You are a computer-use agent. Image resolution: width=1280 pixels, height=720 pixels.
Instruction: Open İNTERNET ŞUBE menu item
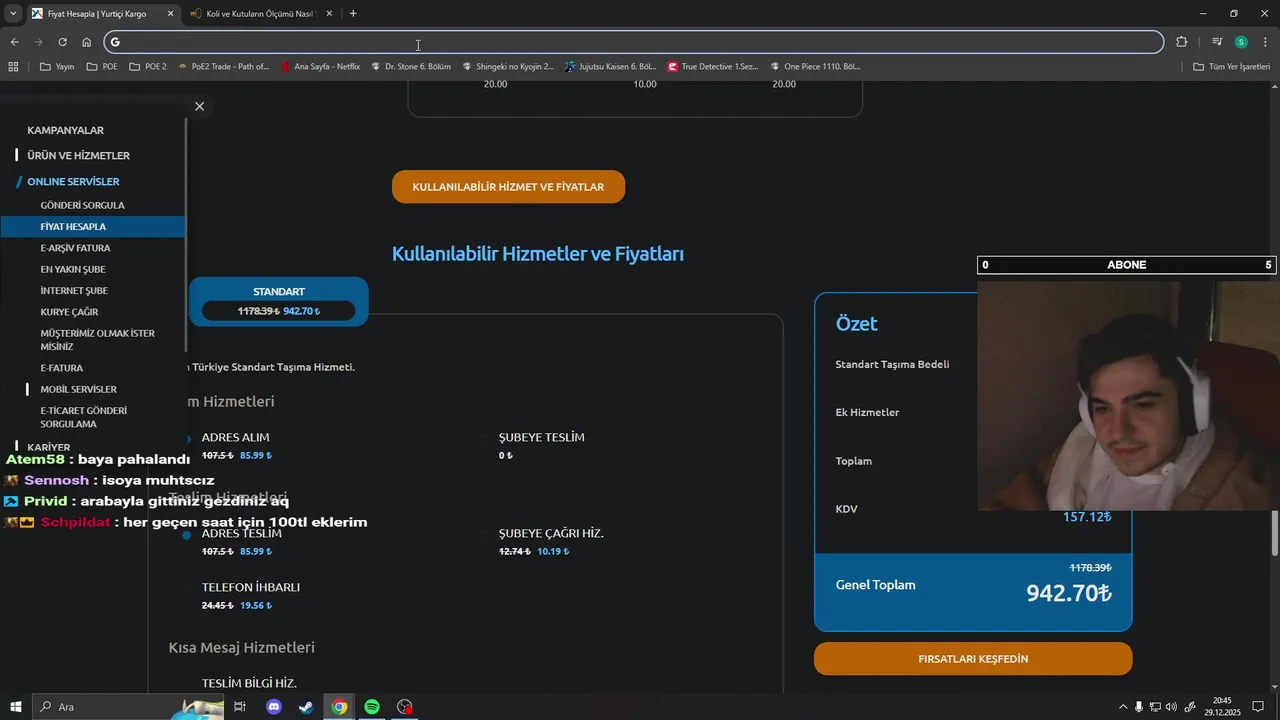click(x=74, y=290)
